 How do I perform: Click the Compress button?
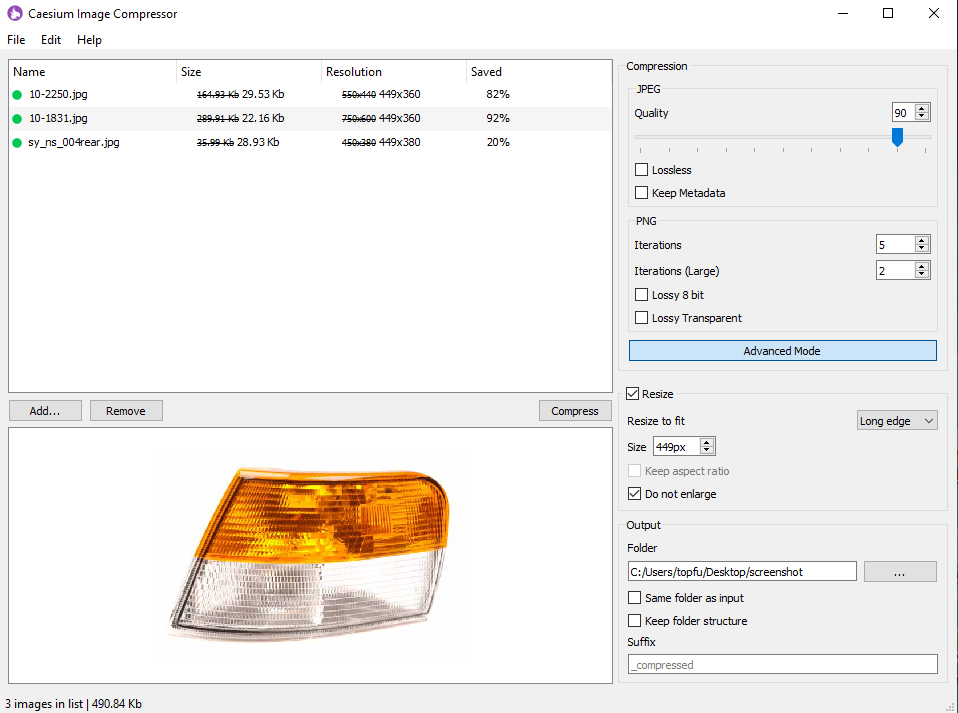point(575,410)
